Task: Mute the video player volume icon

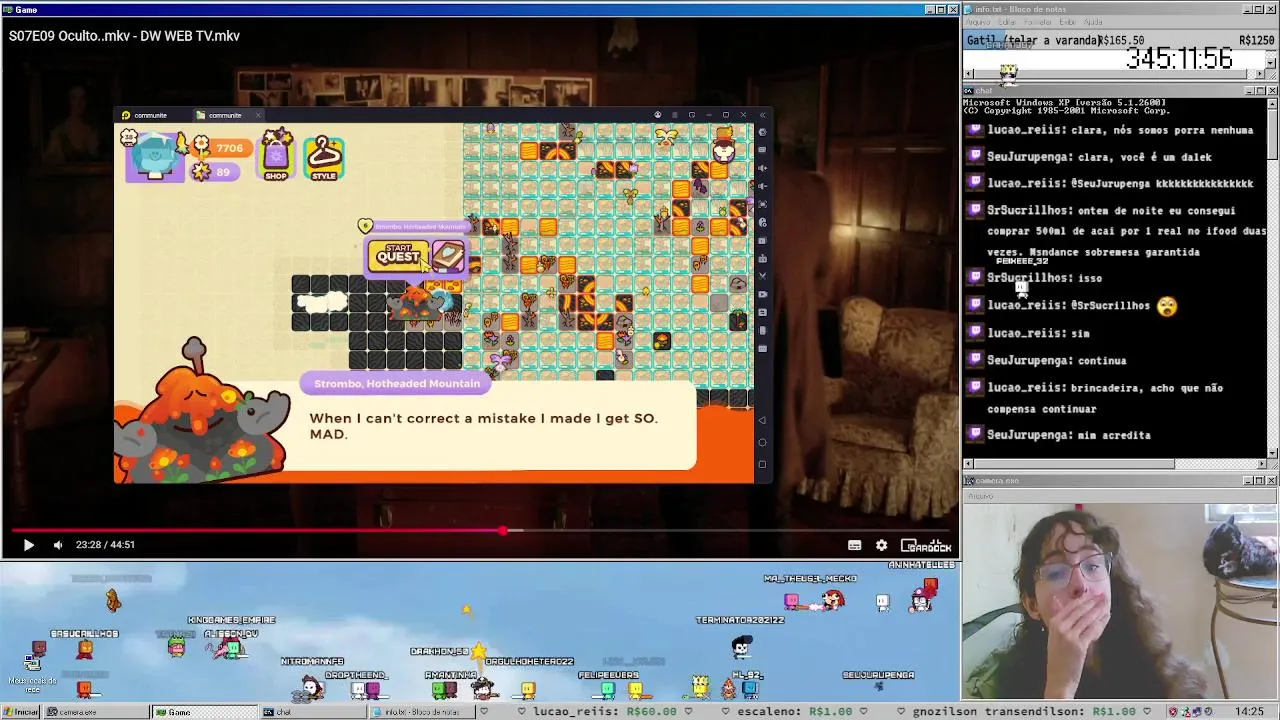Action: coord(58,545)
